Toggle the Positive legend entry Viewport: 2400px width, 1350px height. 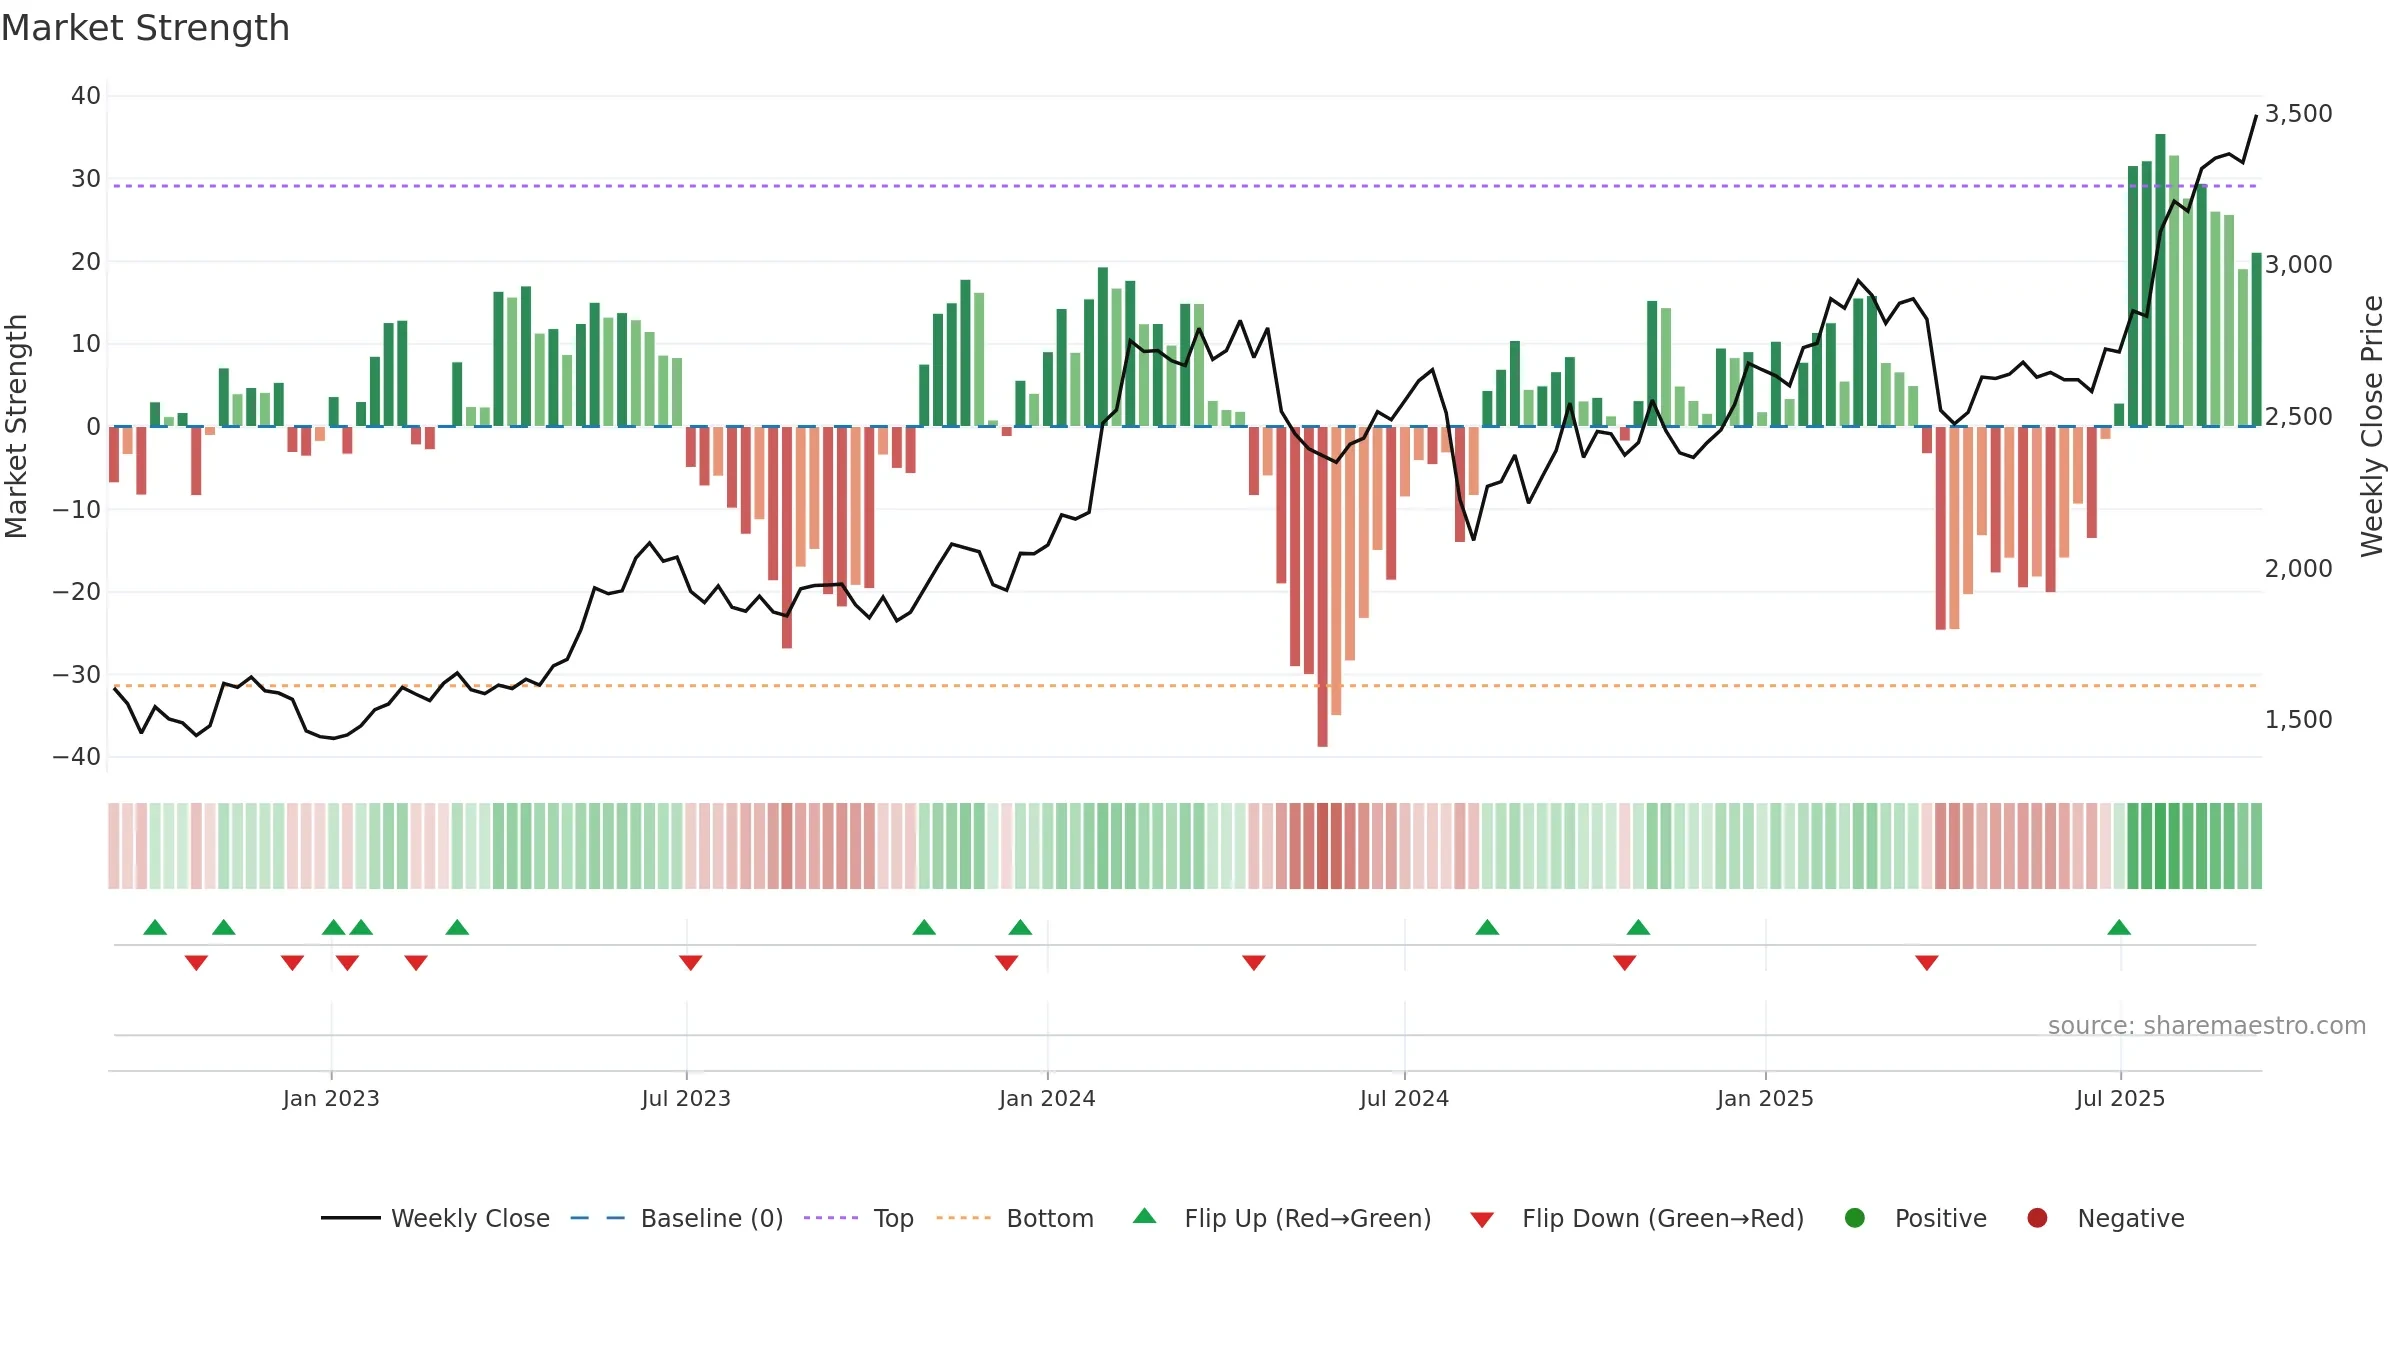[x=1915, y=1218]
